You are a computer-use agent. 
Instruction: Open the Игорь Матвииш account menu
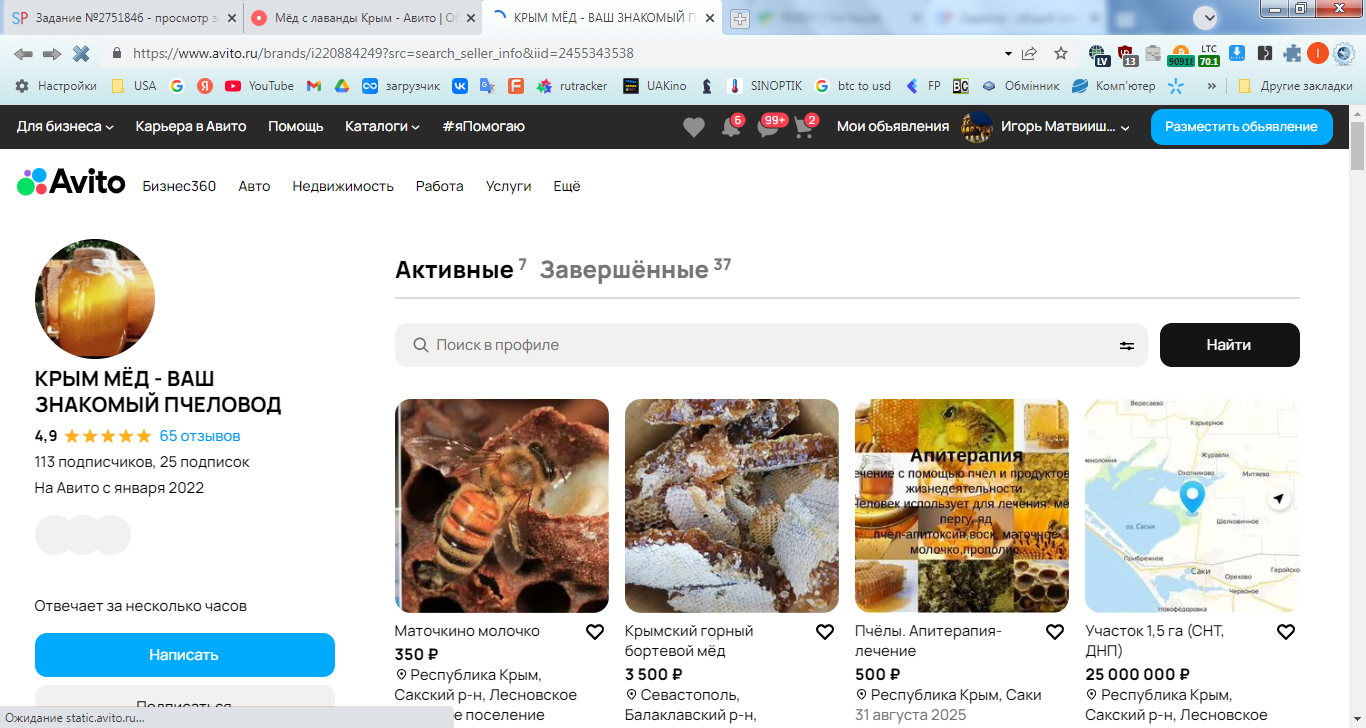click(1046, 127)
